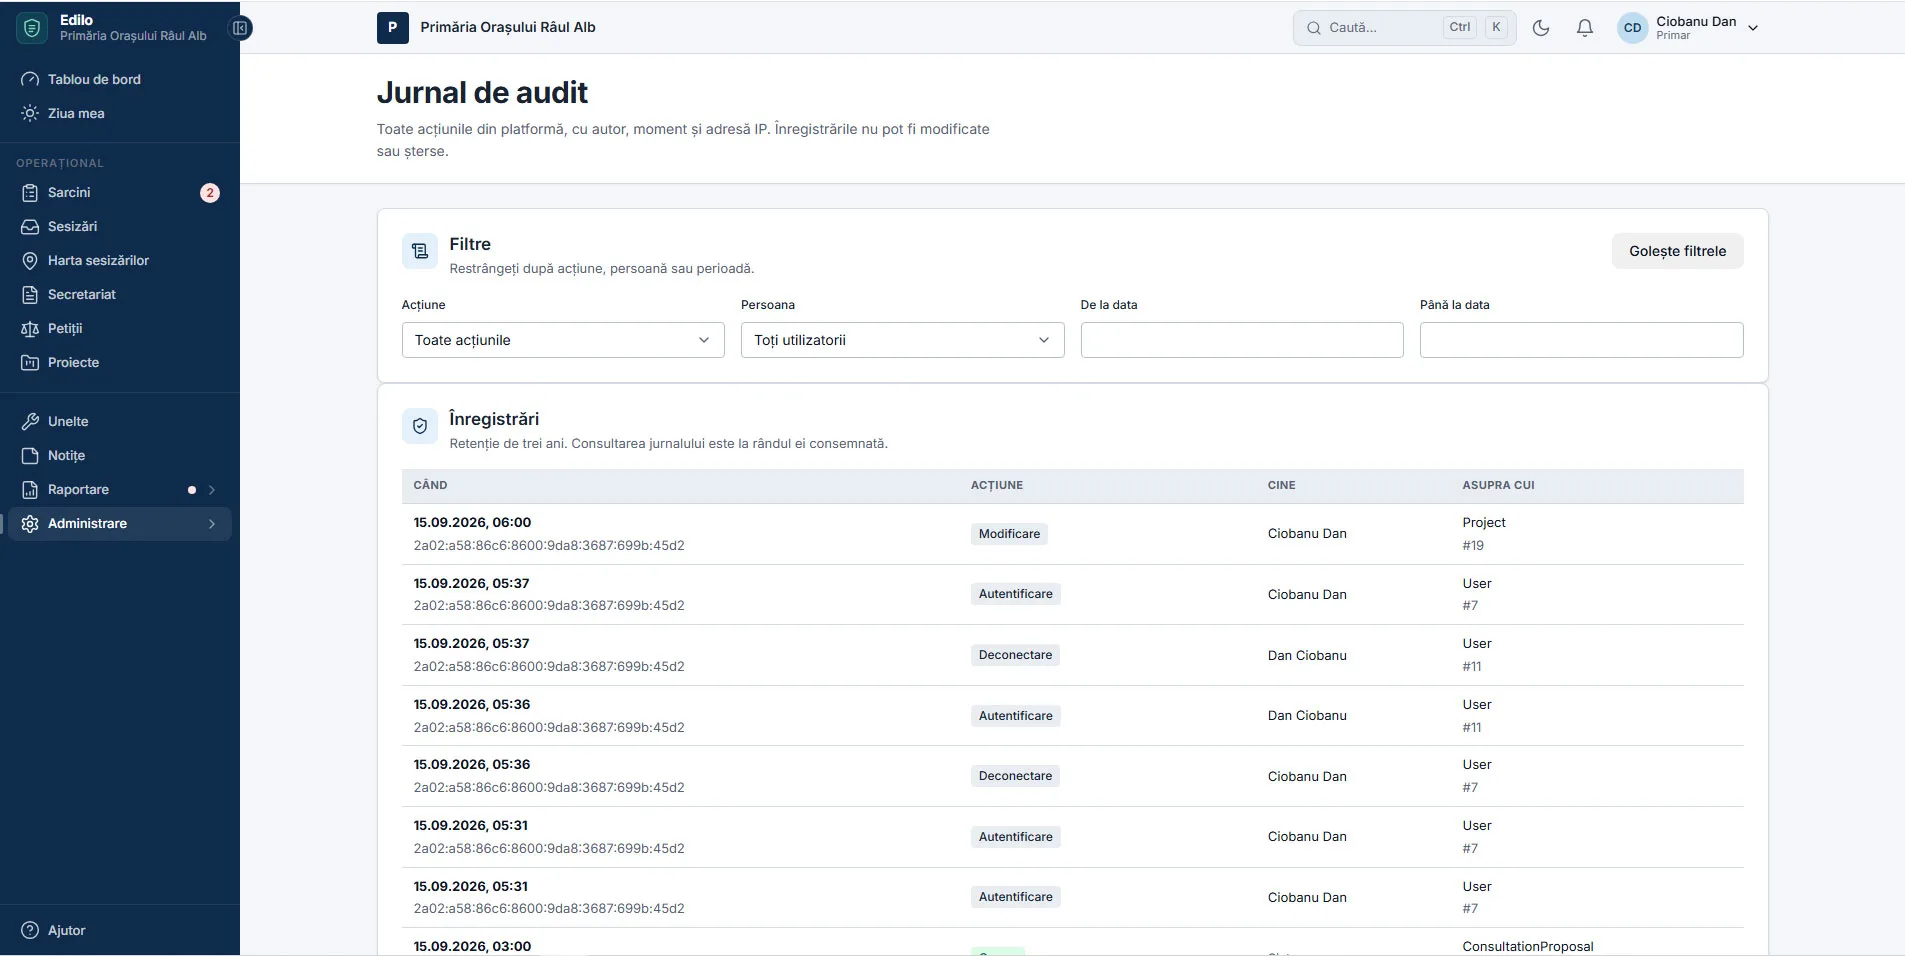Expand the Raportare submenu chevron
Screen dimensions: 1905x956
tap(211, 490)
